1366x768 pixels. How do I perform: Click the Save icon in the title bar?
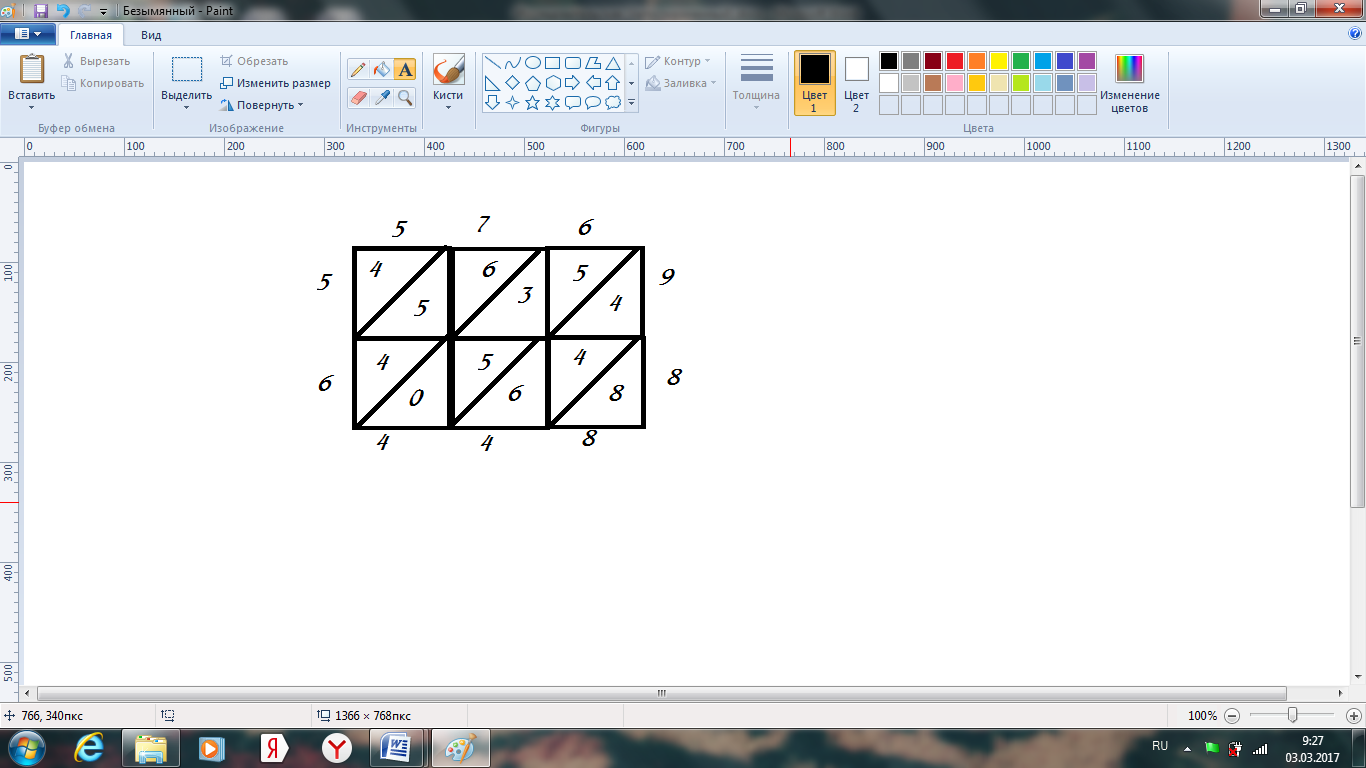pos(41,11)
